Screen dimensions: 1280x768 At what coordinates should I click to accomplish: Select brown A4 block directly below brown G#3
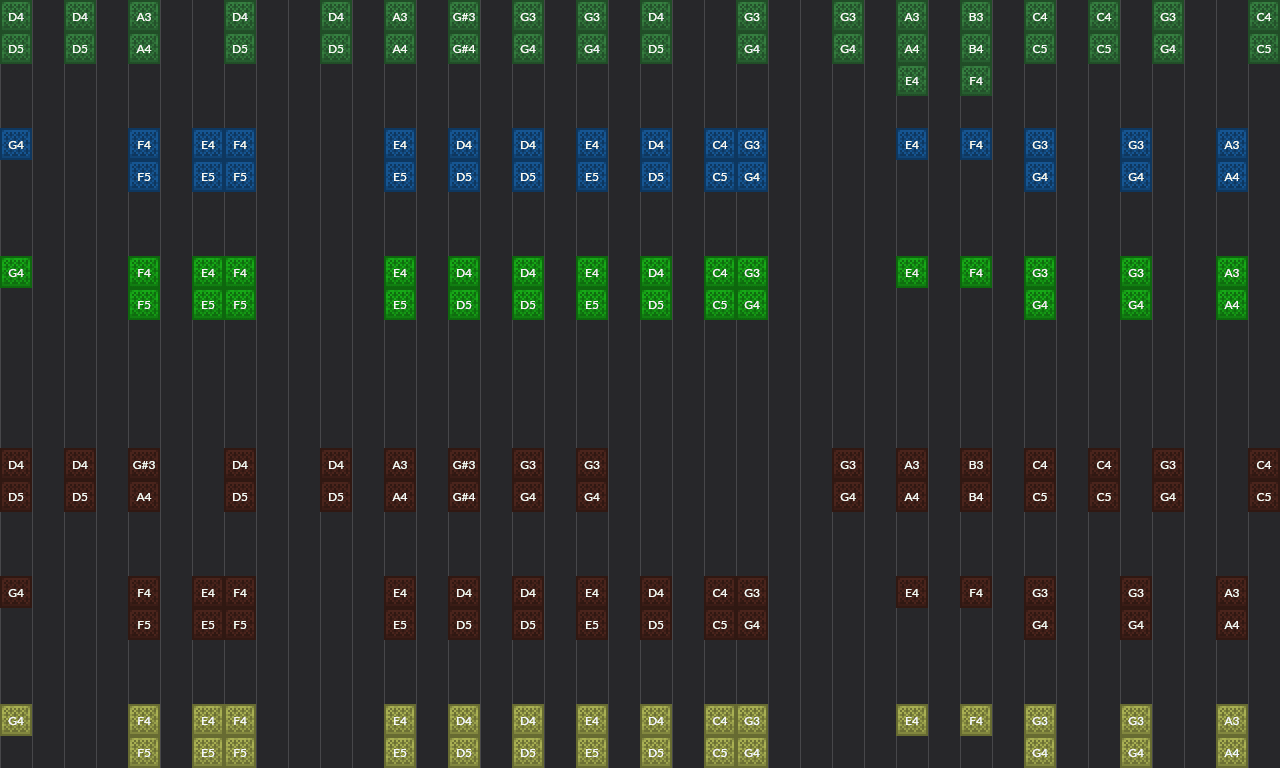pos(144,496)
